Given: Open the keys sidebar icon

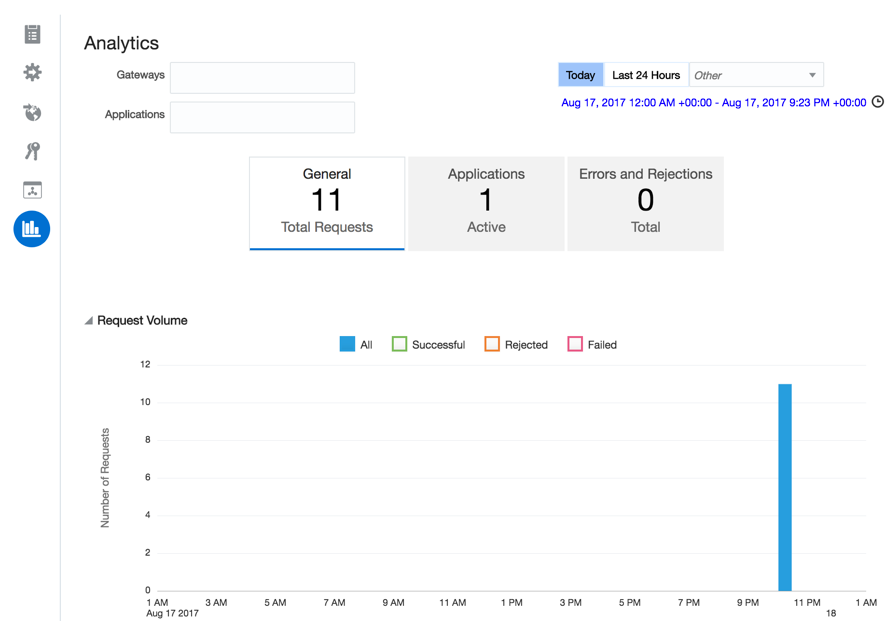Looking at the screenshot, I should tap(32, 151).
